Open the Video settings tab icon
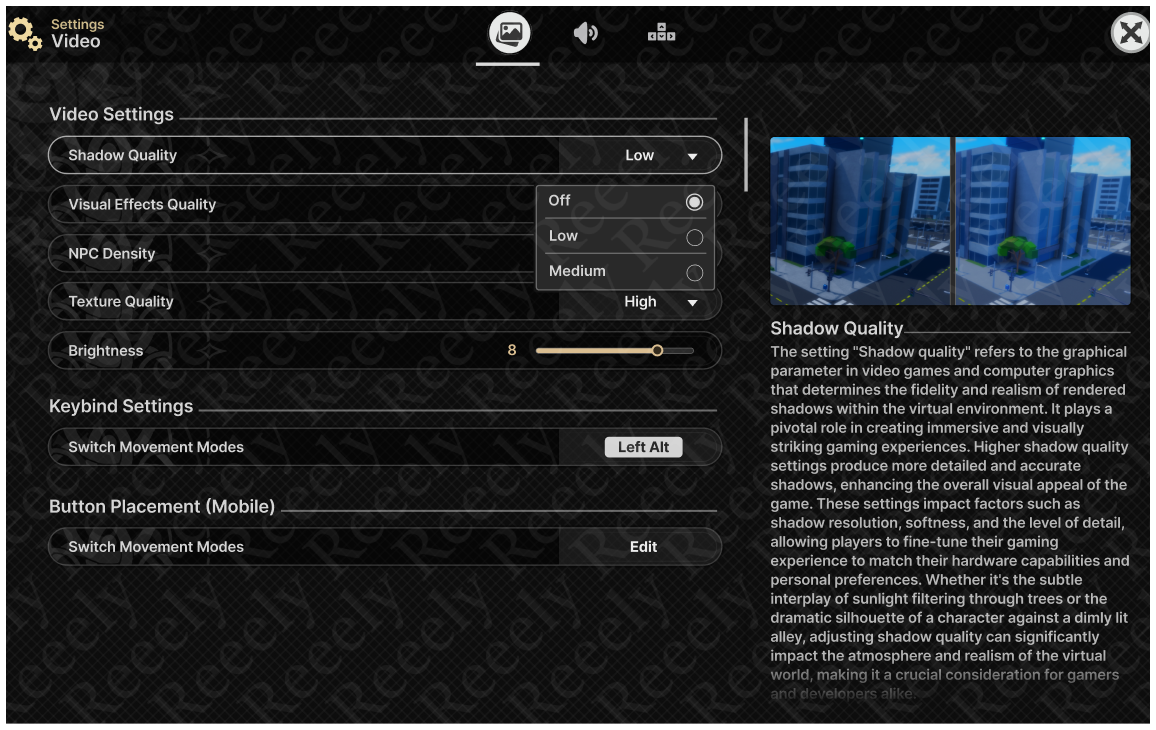Viewport: 1156px width, 730px height. (508, 34)
